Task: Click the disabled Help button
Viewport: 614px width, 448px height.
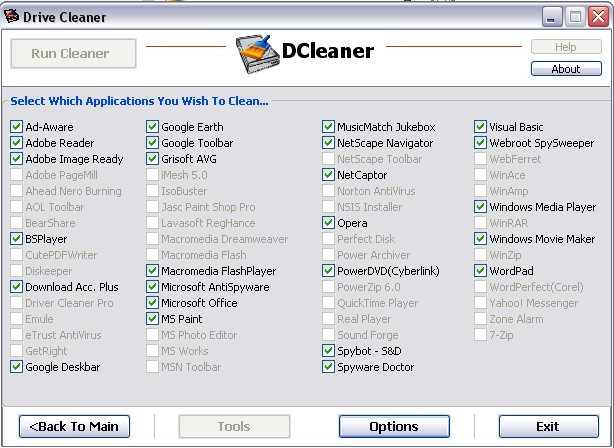Action: pos(566,47)
